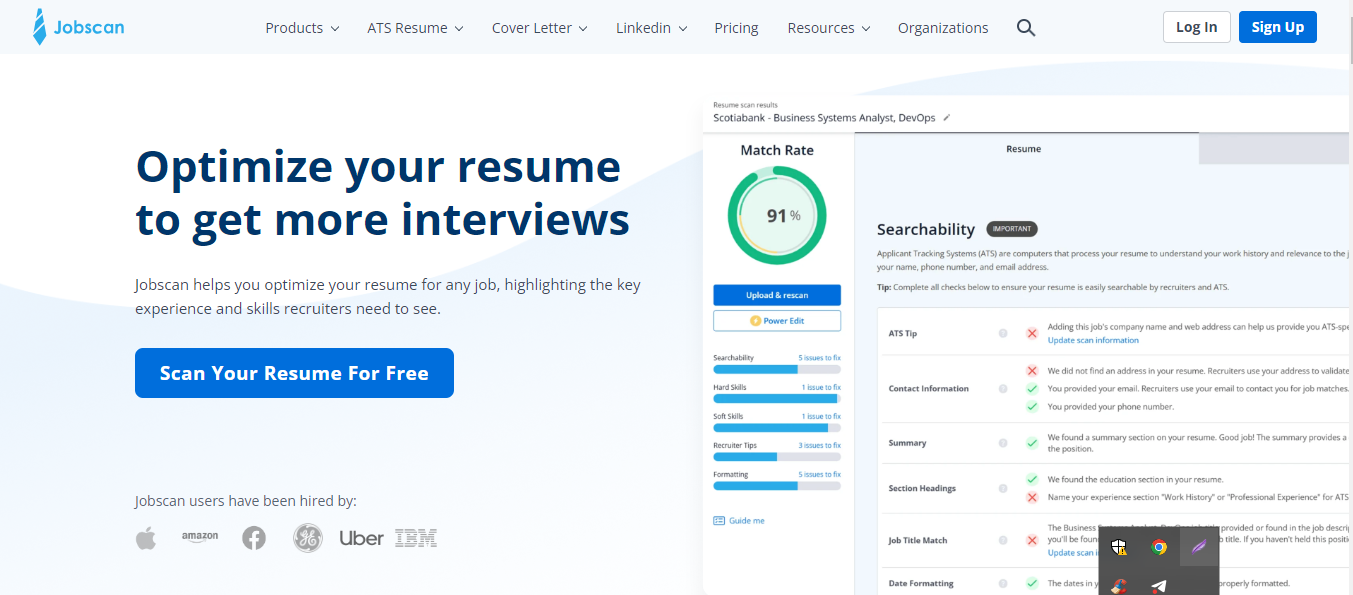This screenshot has height=595, width=1353.
Task: Open Windows Security shield tray icon
Action: [1120, 547]
